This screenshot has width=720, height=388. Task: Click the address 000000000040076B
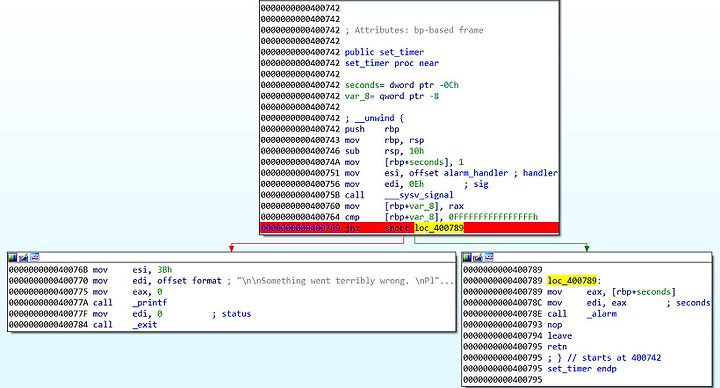coord(48,270)
